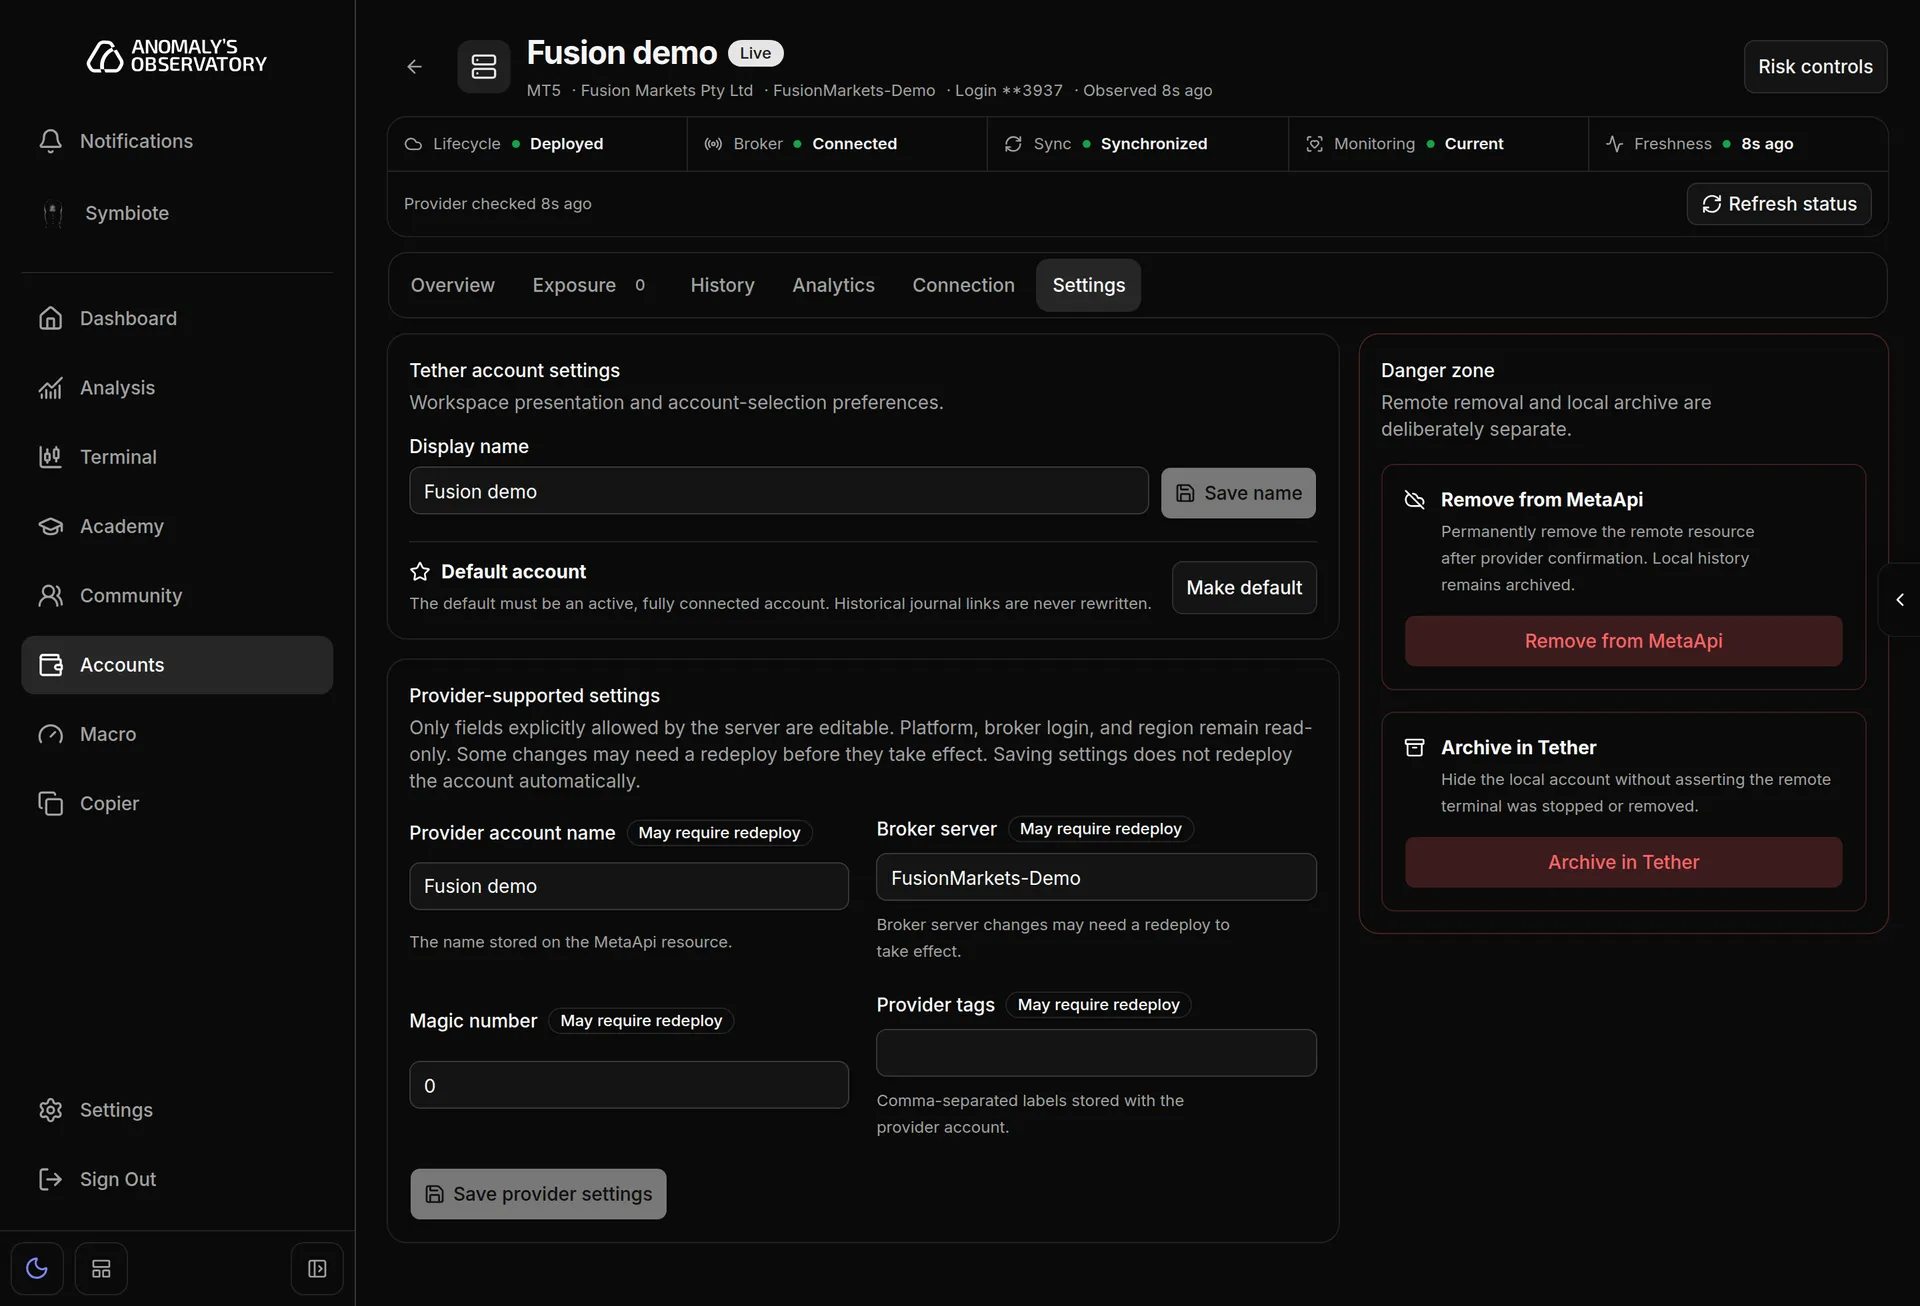The width and height of the screenshot is (1920, 1306).
Task: Switch to the History tab
Action: (x=722, y=285)
